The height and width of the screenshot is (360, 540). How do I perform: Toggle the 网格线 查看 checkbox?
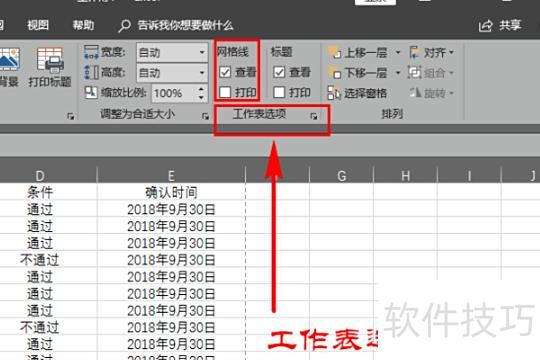point(225,72)
